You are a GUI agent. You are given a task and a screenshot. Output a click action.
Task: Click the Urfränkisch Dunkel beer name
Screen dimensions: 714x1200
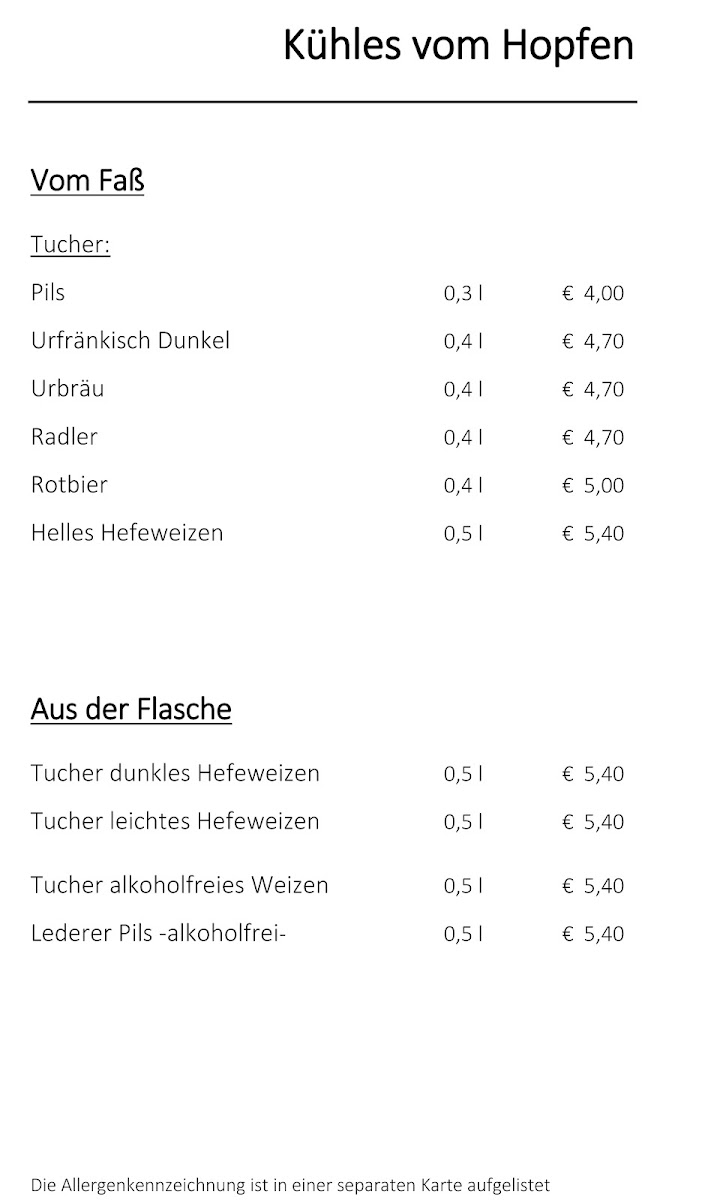click(130, 341)
